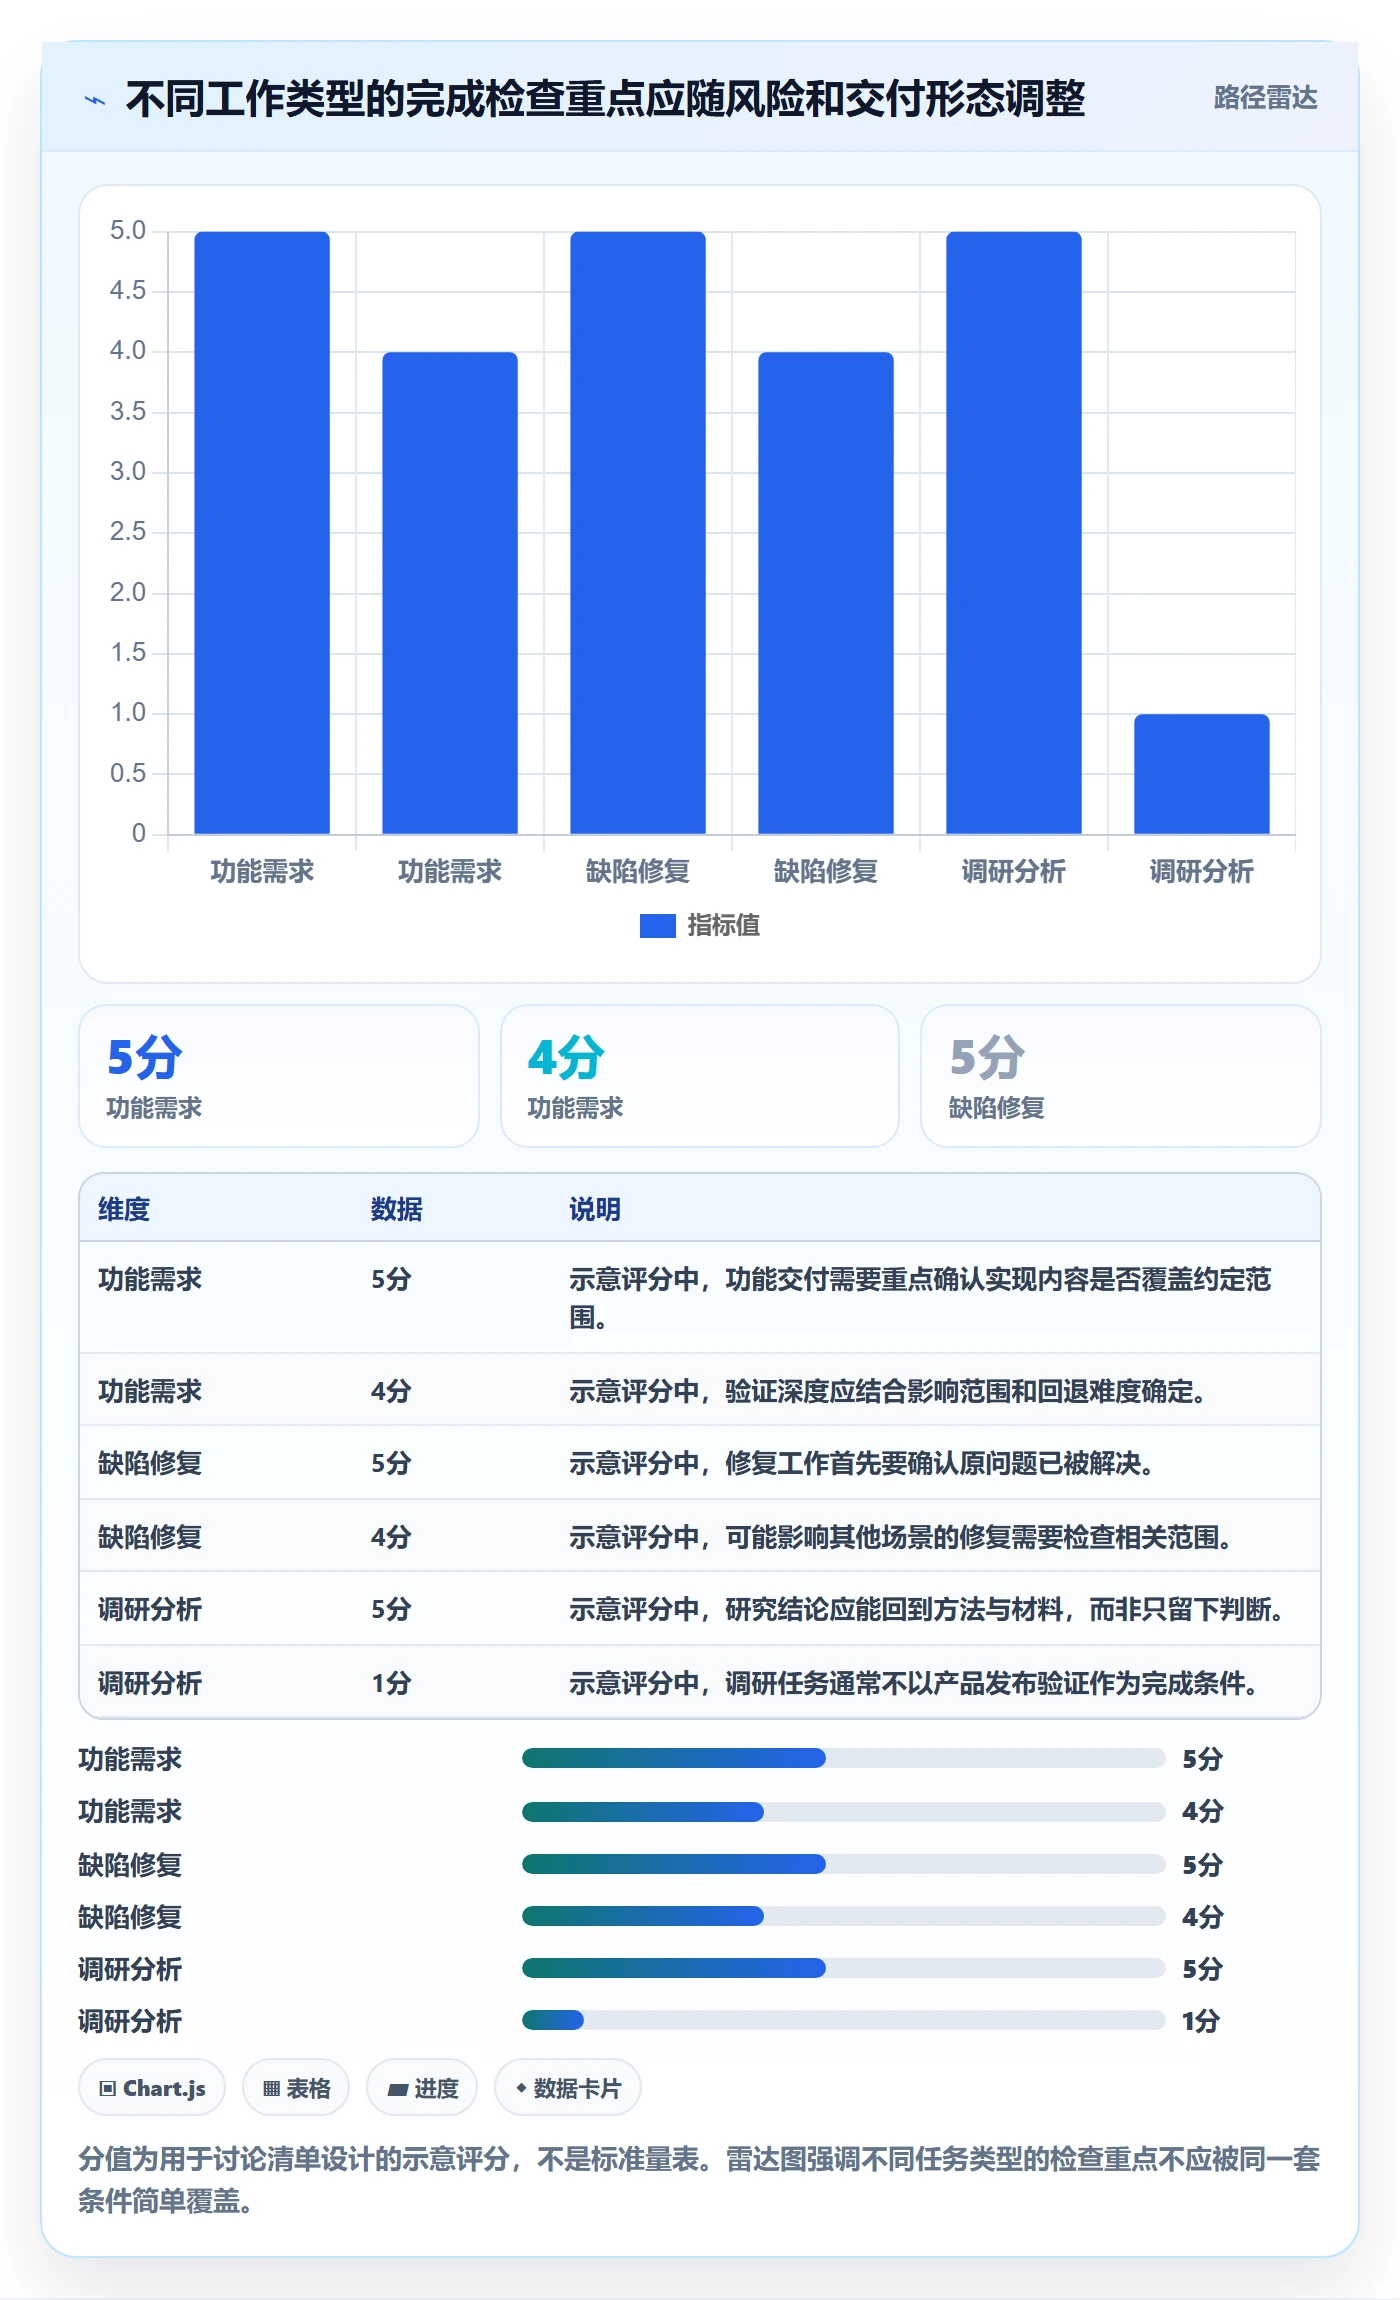Screen dimensions: 1400x2300
Task: Select the row about 原问题已被解决
Action: (x=700, y=1463)
